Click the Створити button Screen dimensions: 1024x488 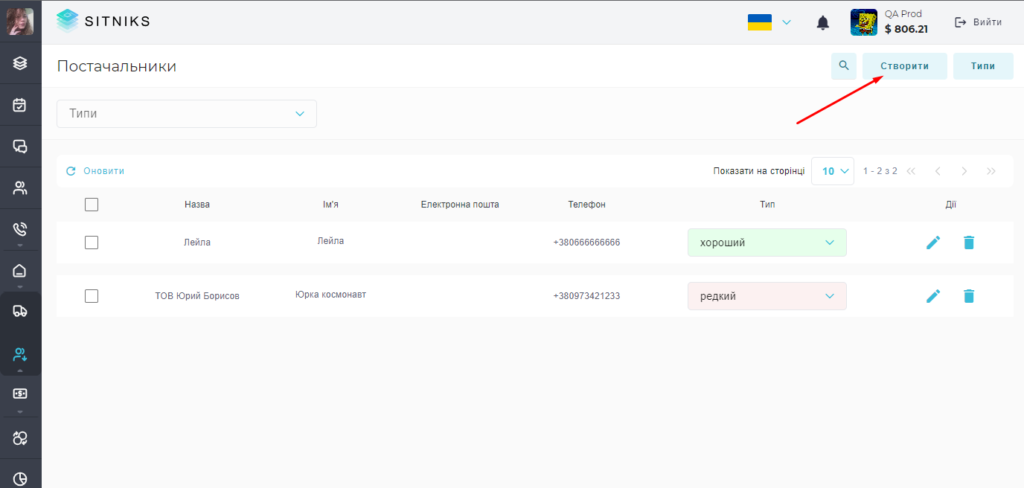904,66
